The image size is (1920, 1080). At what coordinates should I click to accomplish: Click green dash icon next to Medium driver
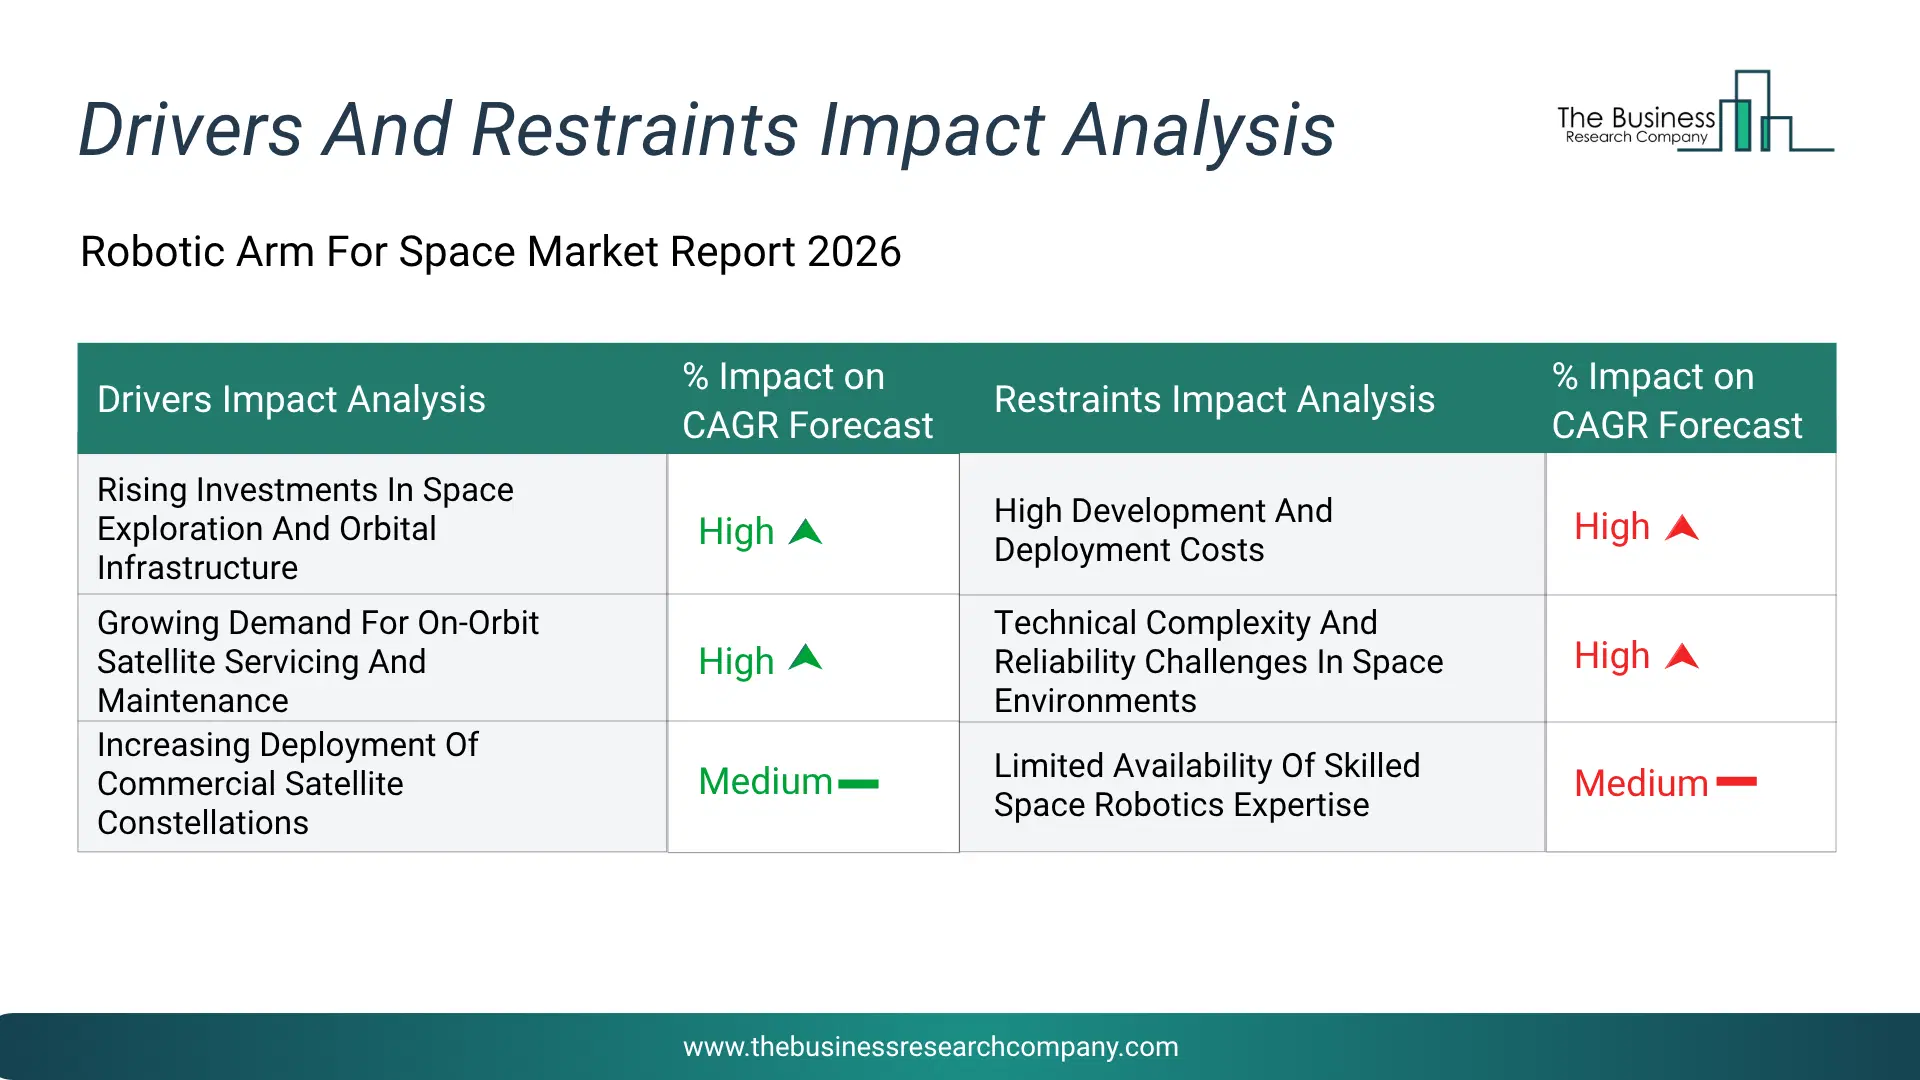click(858, 784)
